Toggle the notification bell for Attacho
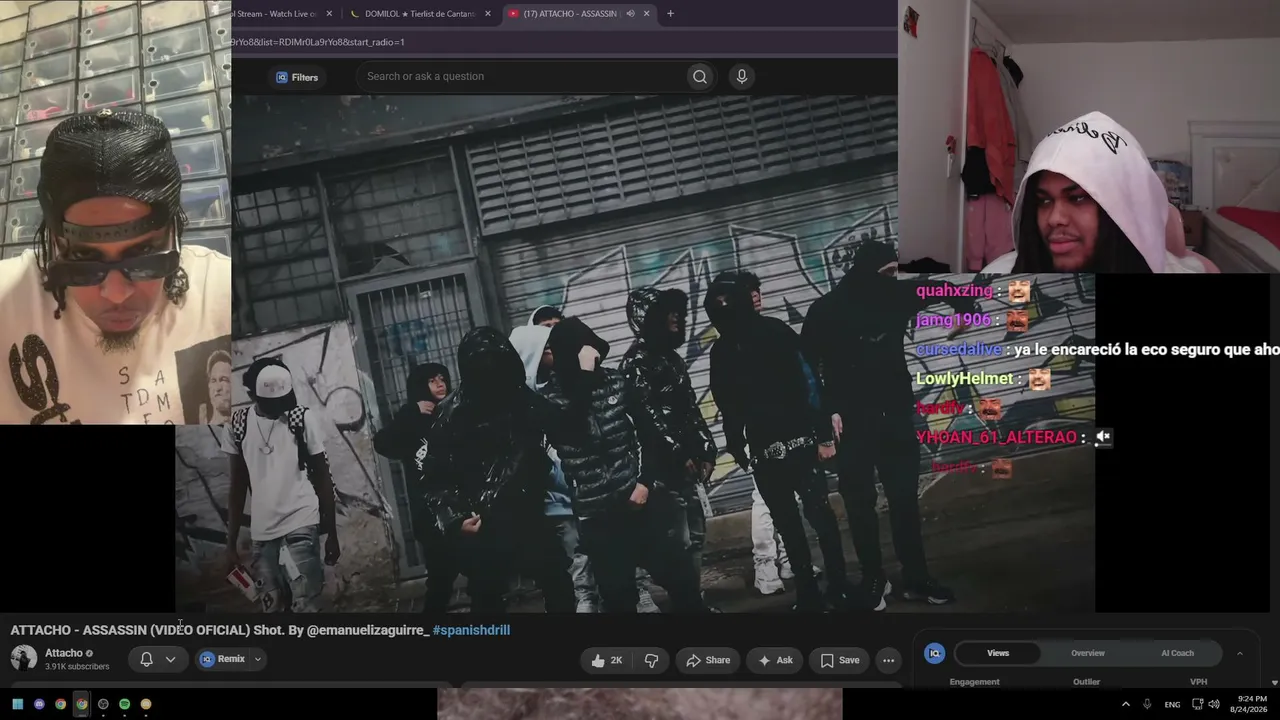 [146, 659]
